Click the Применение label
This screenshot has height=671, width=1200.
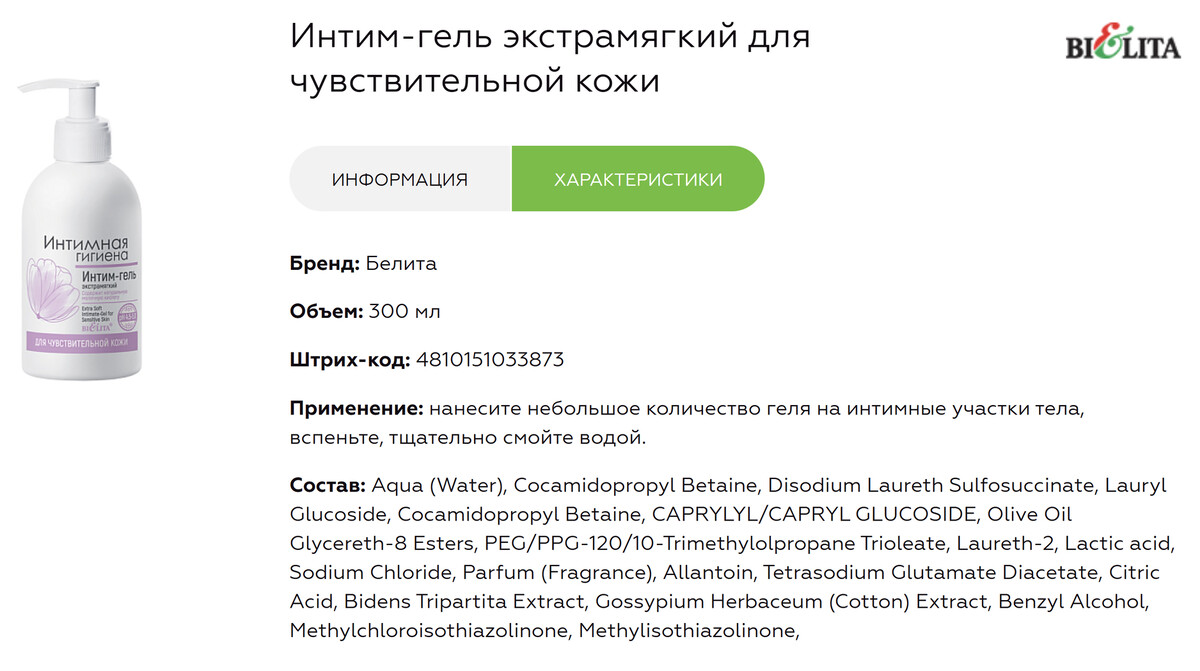point(357,408)
